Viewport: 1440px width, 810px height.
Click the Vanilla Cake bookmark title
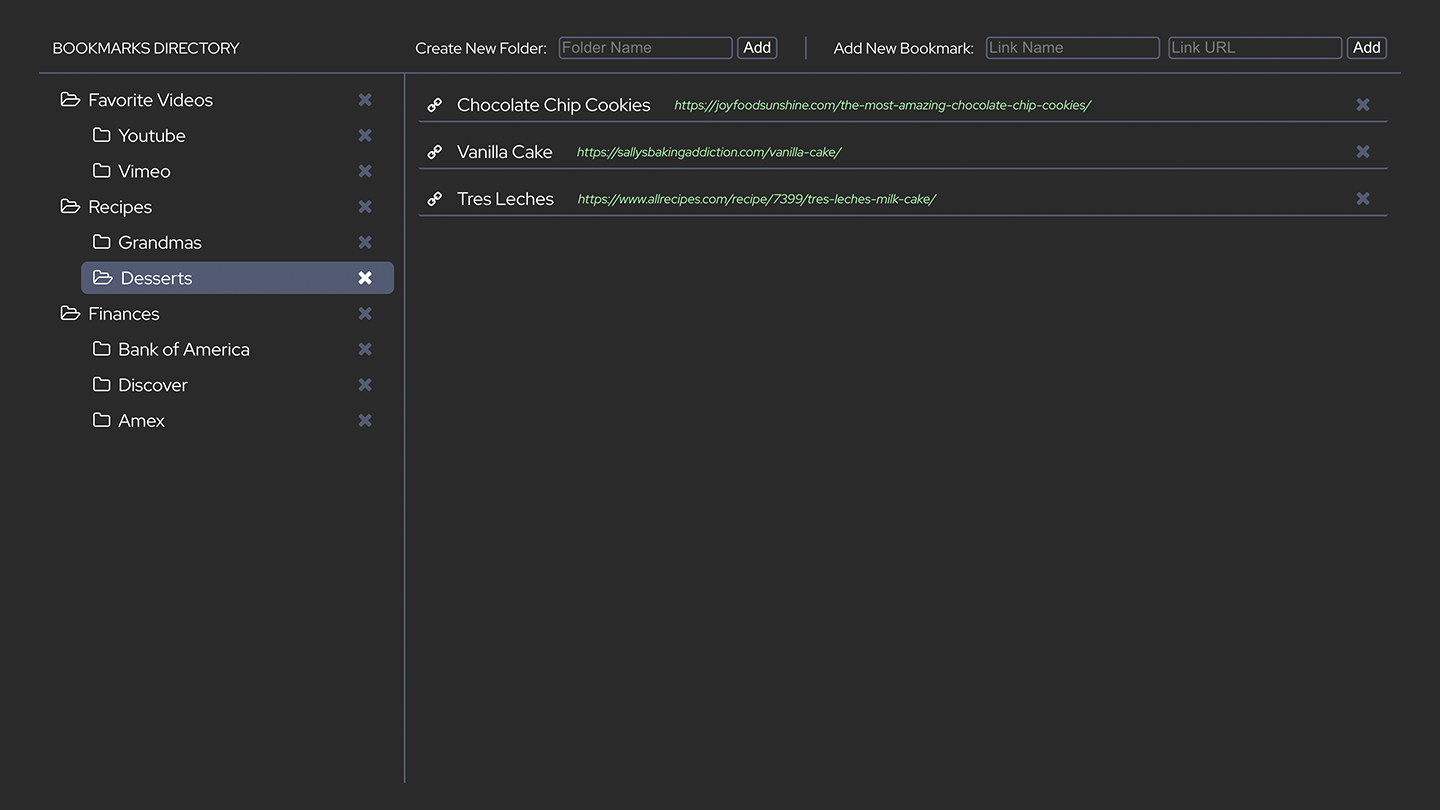pyautogui.click(x=505, y=152)
